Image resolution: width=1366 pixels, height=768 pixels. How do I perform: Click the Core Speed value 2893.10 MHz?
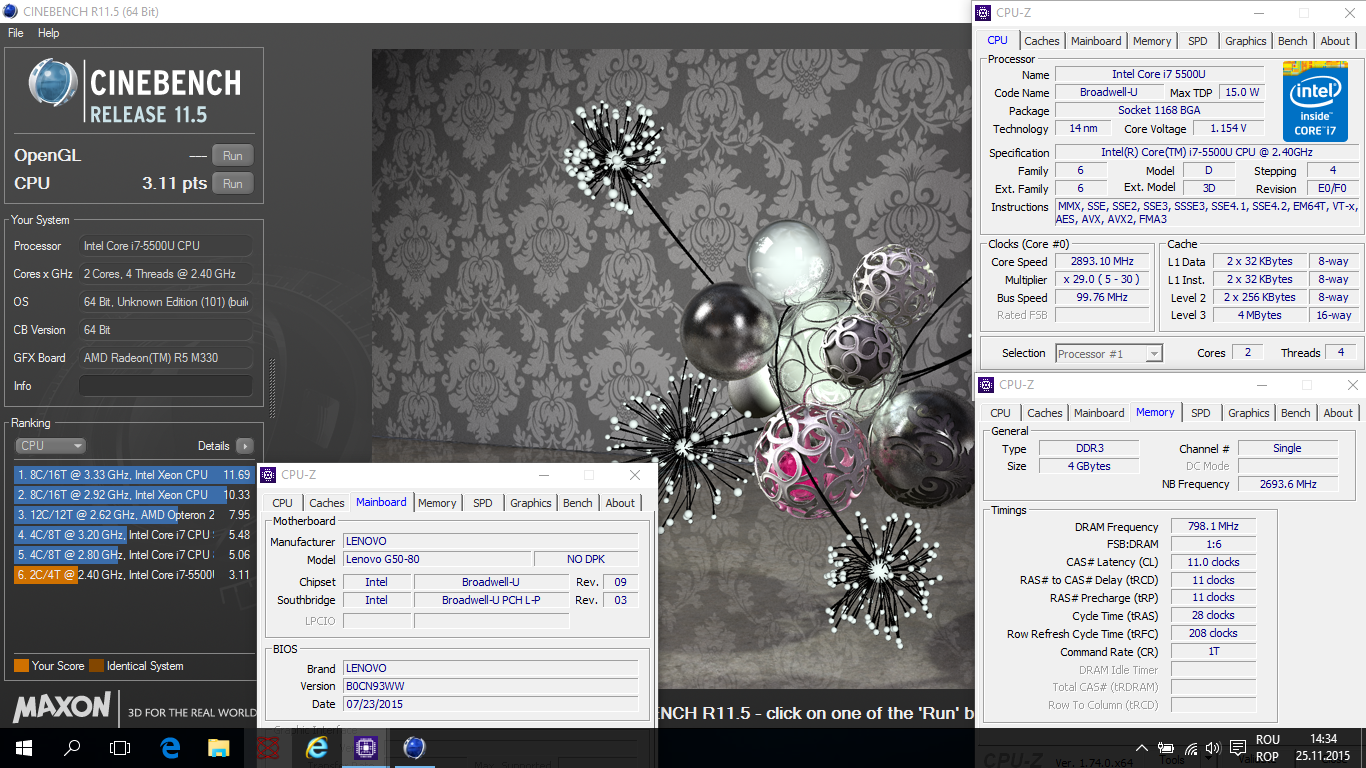pos(1102,262)
